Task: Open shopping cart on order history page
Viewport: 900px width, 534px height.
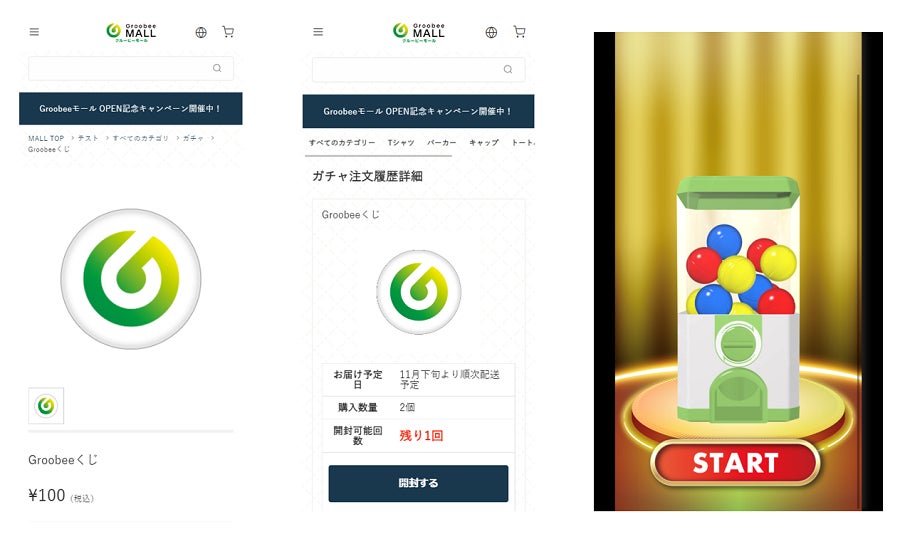Action: pyautogui.click(x=519, y=32)
